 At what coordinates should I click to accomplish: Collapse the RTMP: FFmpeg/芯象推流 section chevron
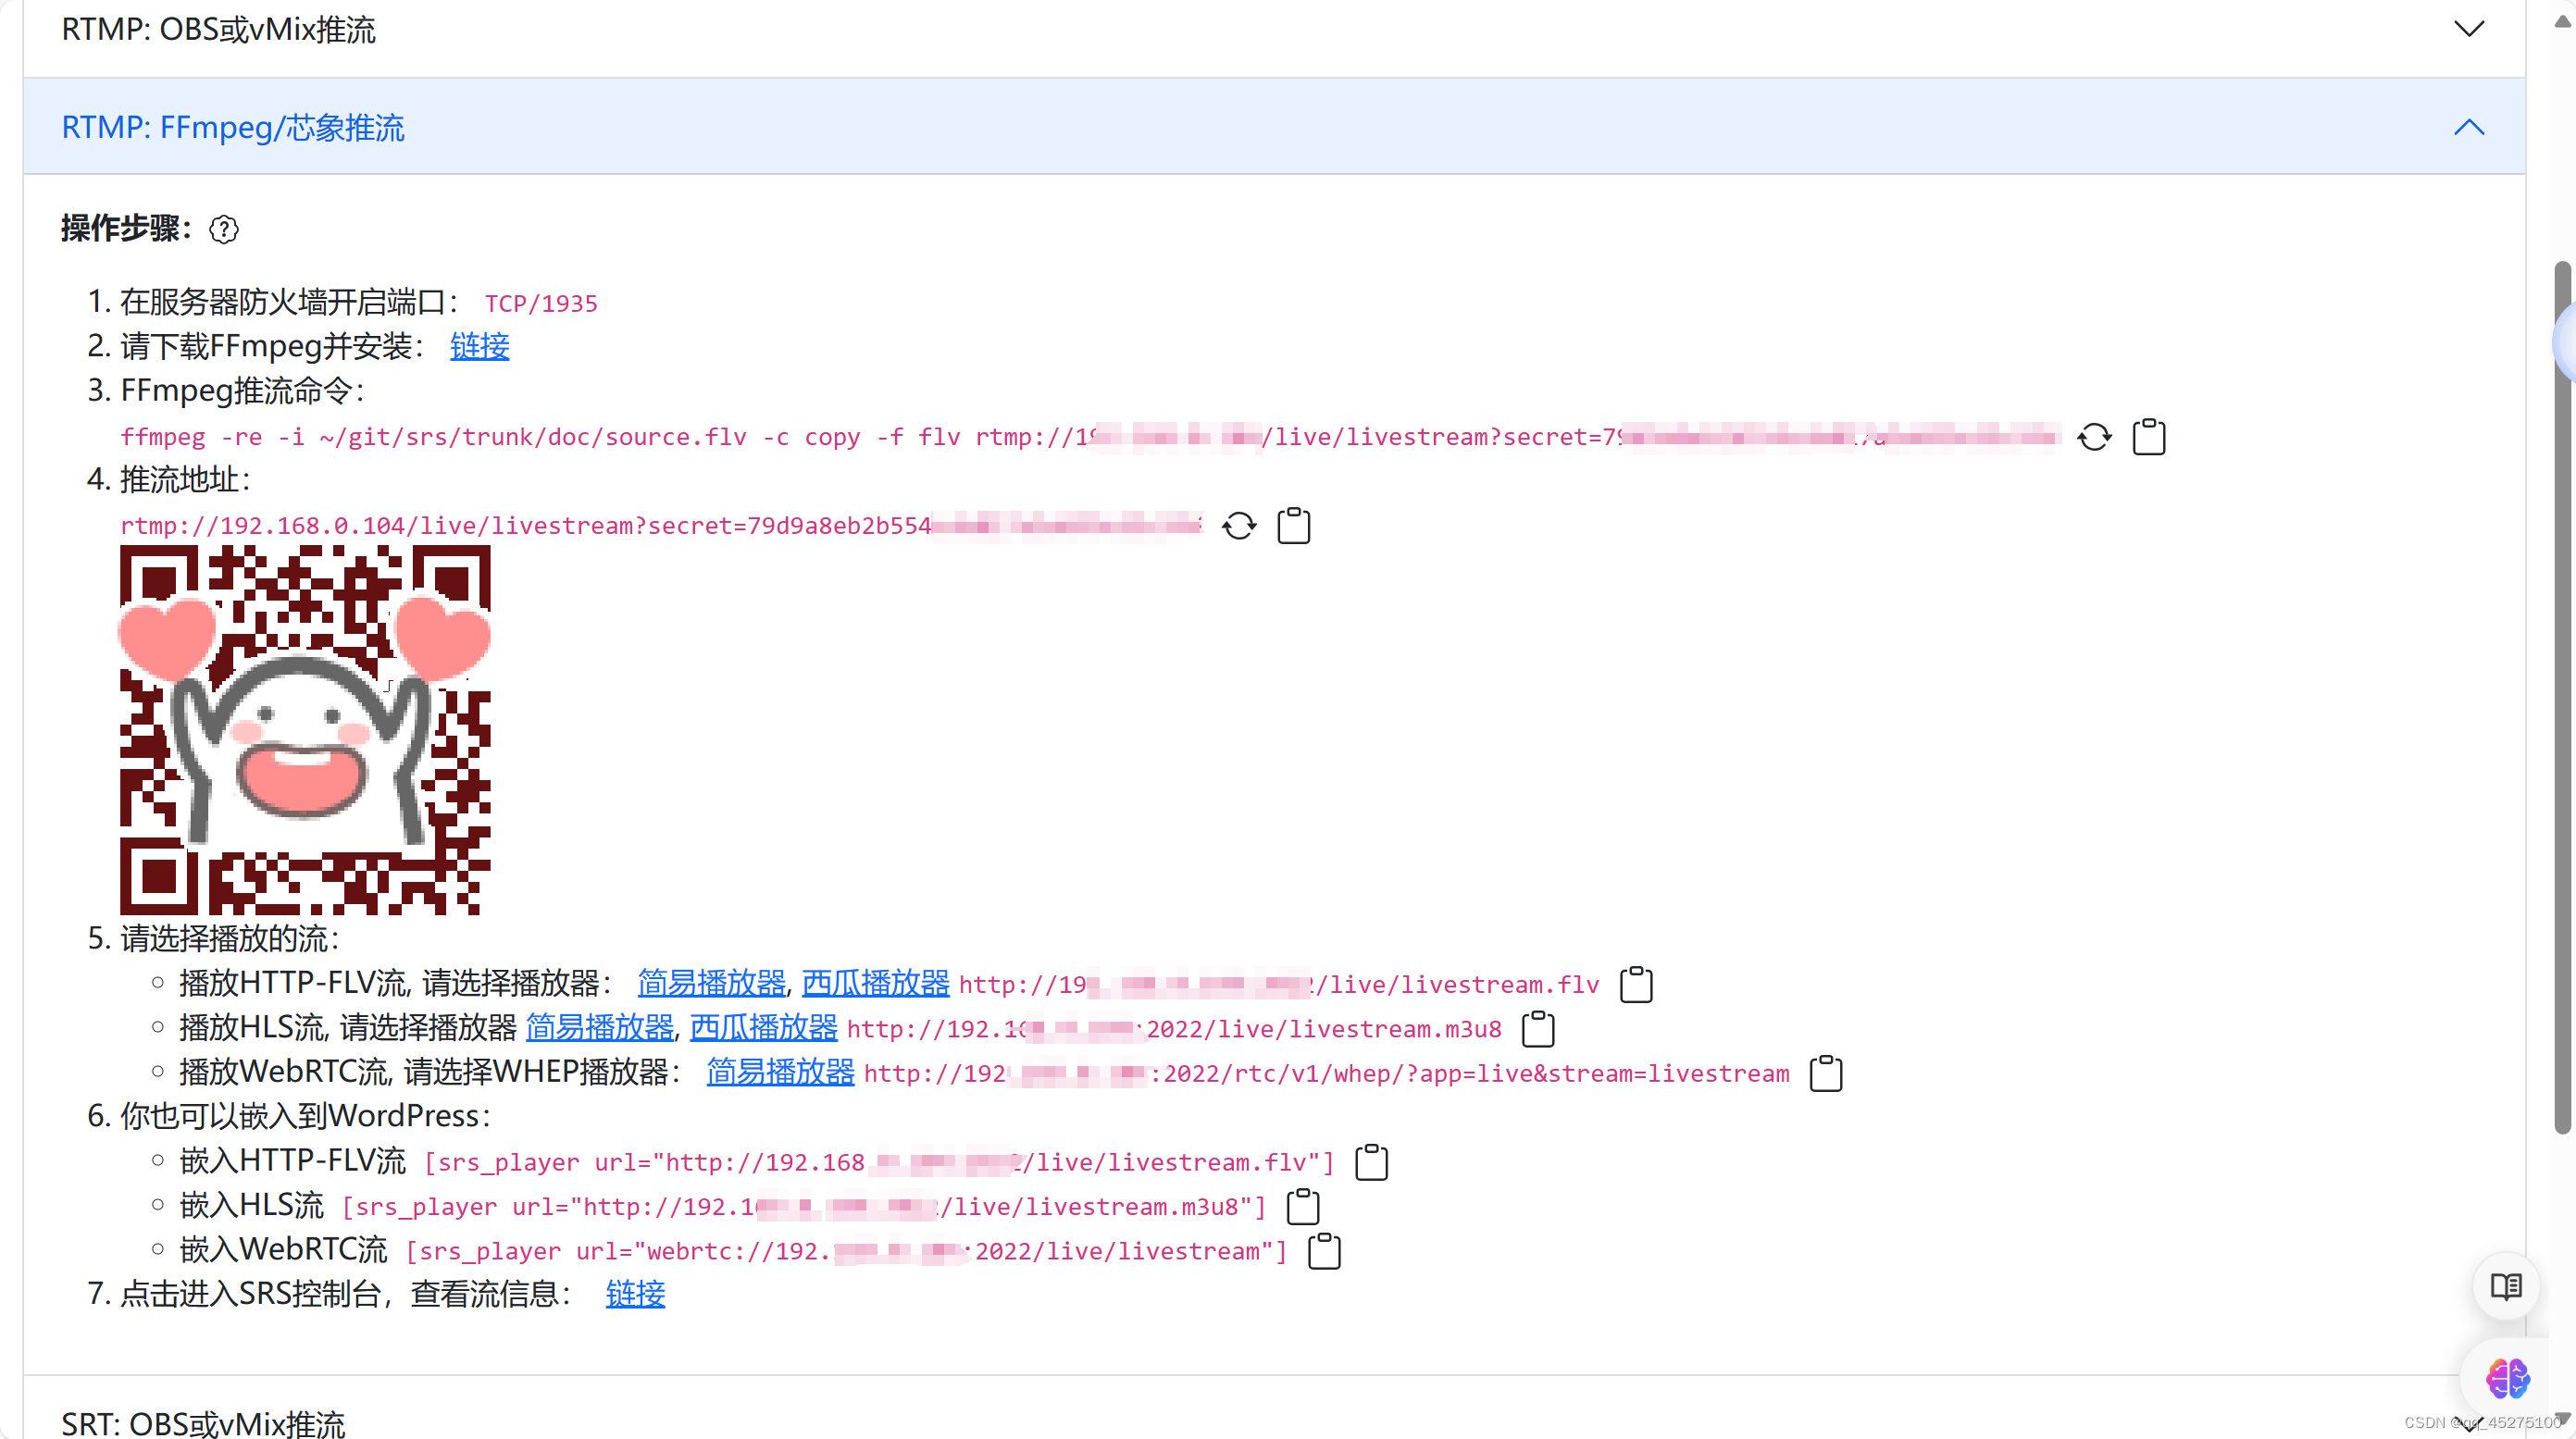click(2469, 127)
